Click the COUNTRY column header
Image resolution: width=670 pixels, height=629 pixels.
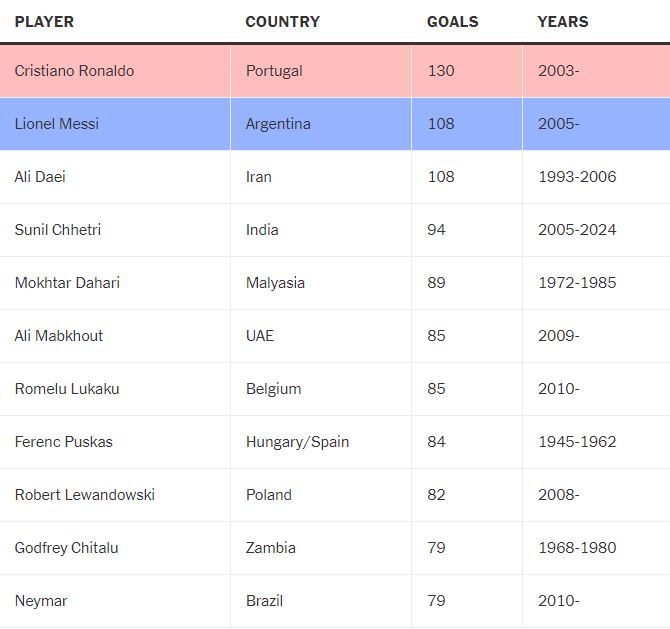coord(282,21)
